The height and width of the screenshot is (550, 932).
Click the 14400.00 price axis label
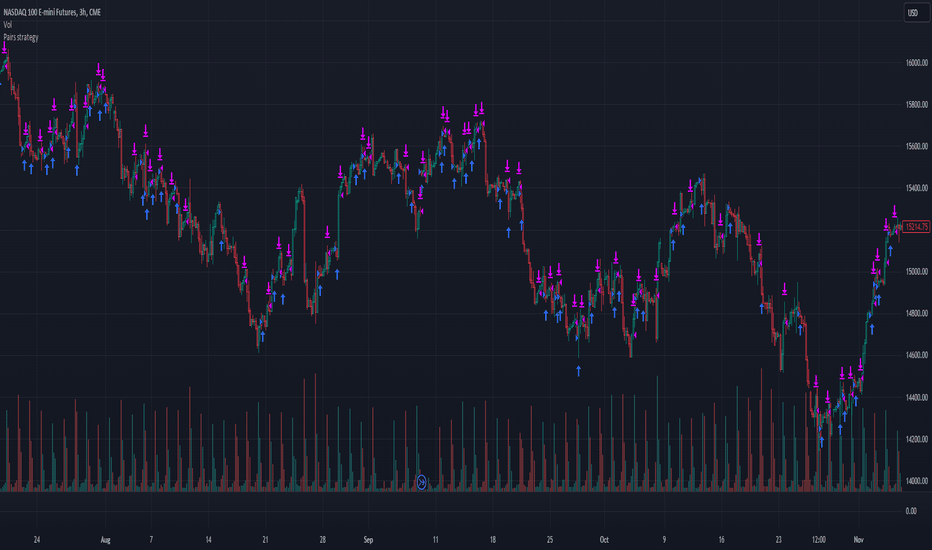click(x=917, y=397)
